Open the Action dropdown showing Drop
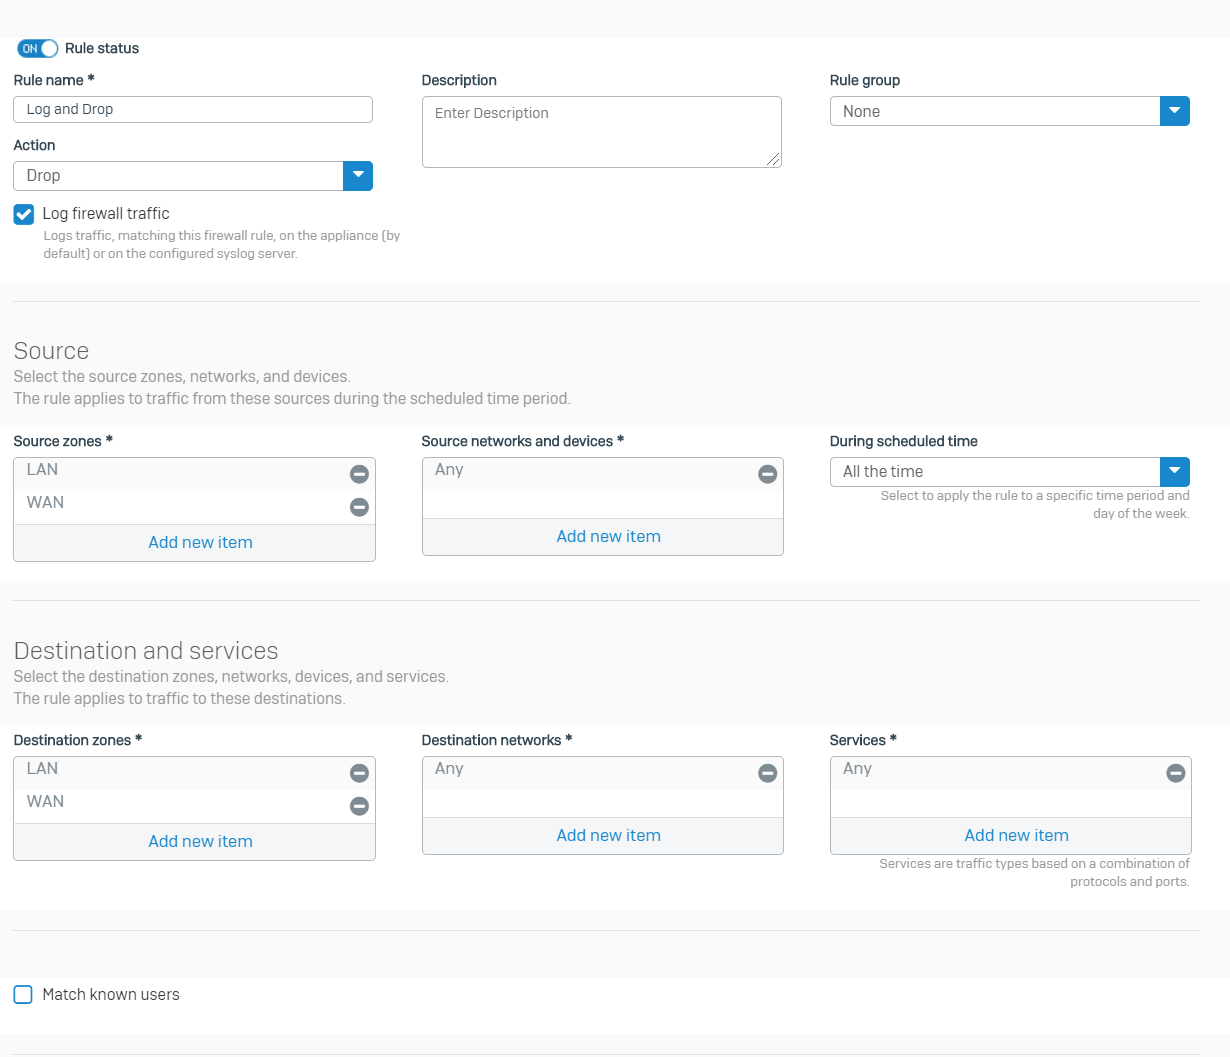This screenshot has width=1230, height=1057. click(193, 176)
